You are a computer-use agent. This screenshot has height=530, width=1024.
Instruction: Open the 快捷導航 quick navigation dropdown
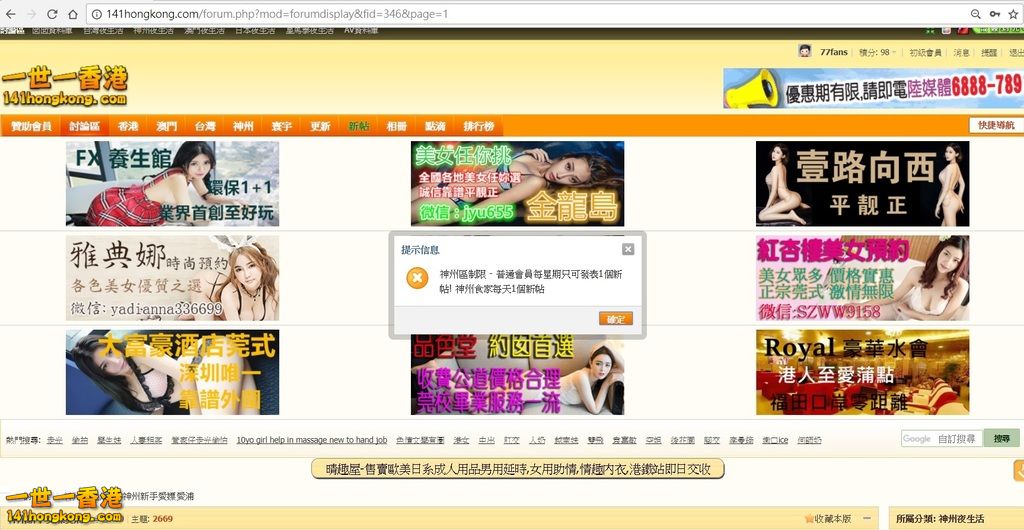point(995,126)
